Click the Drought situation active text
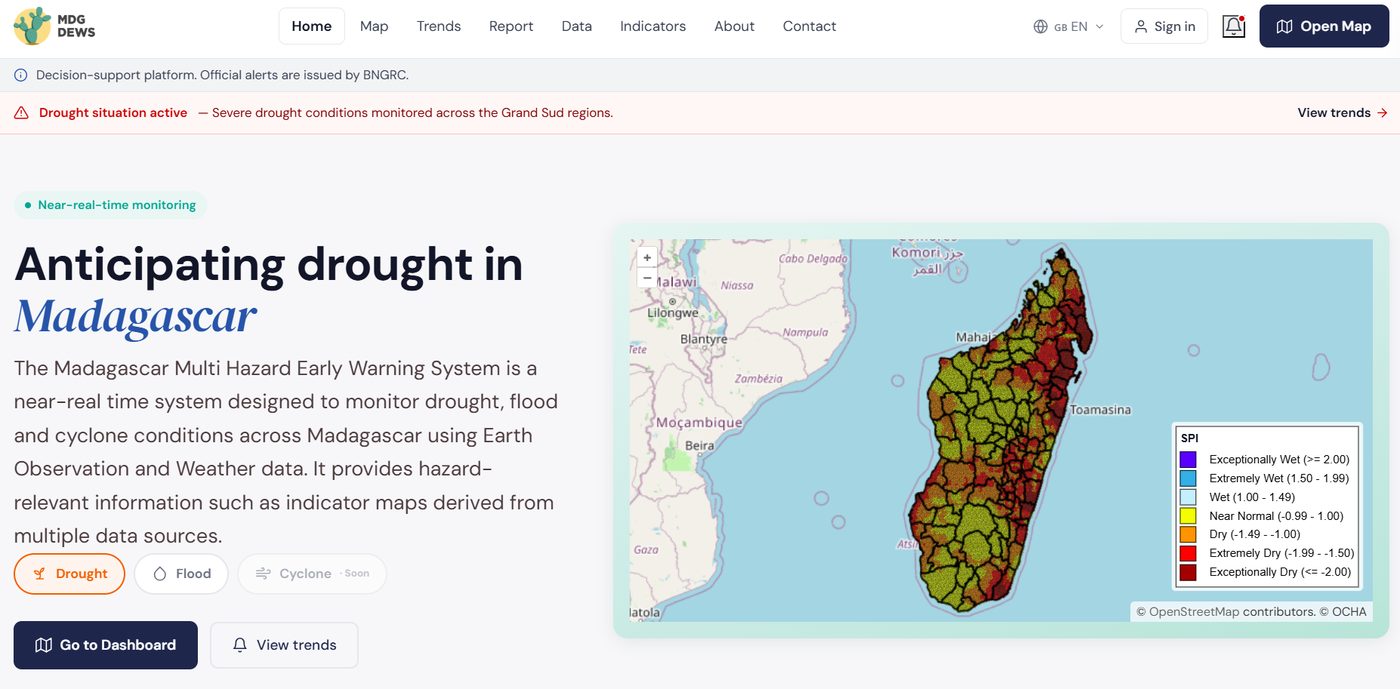The image size is (1400, 689). [x=113, y=113]
